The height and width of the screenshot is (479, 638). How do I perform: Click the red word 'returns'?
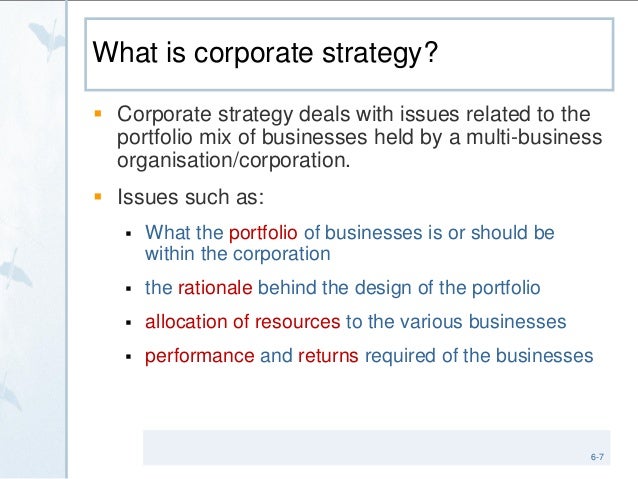328,355
